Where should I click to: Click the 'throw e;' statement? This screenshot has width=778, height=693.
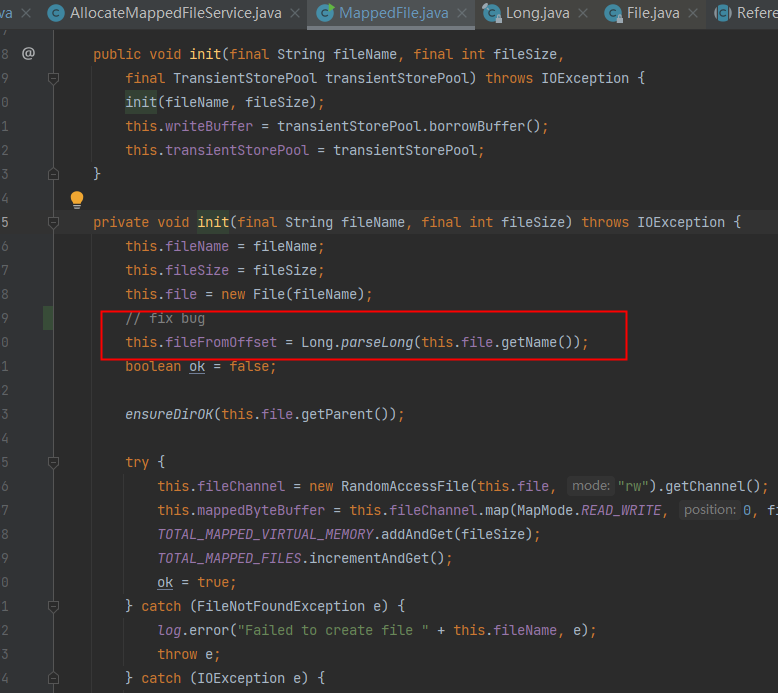pos(189,654)
